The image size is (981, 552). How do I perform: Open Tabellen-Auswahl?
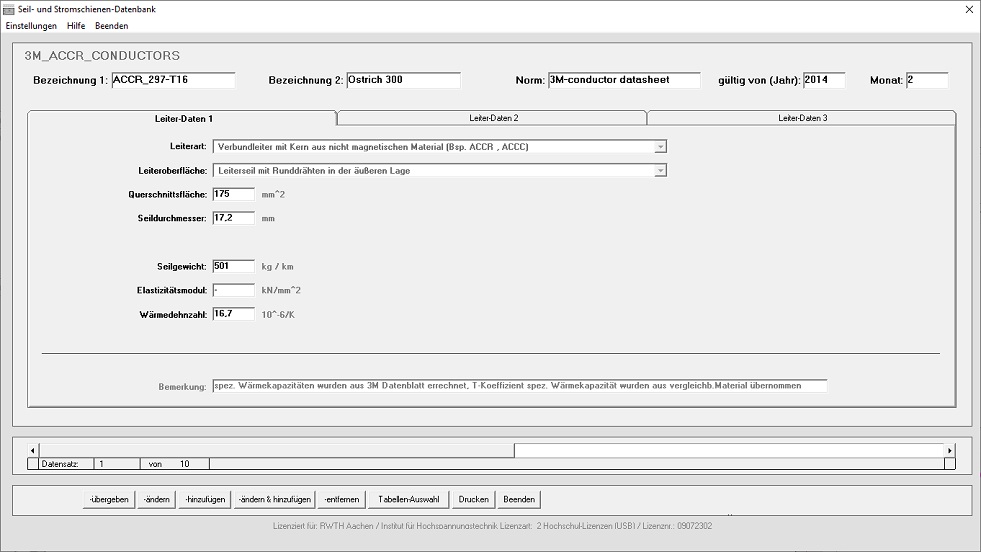pyautogui.click(x=408, y=499)
